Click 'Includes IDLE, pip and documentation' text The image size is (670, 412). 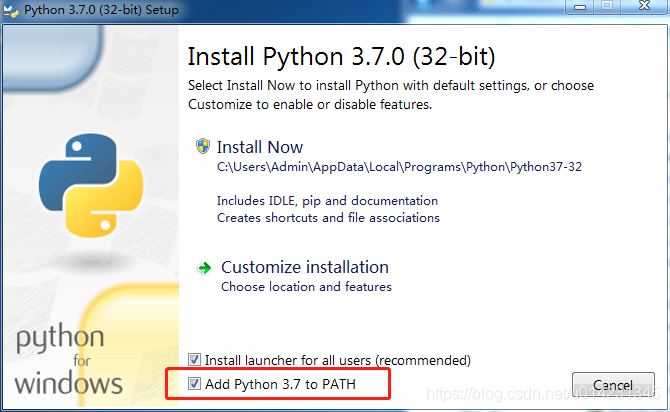point(327,201)
